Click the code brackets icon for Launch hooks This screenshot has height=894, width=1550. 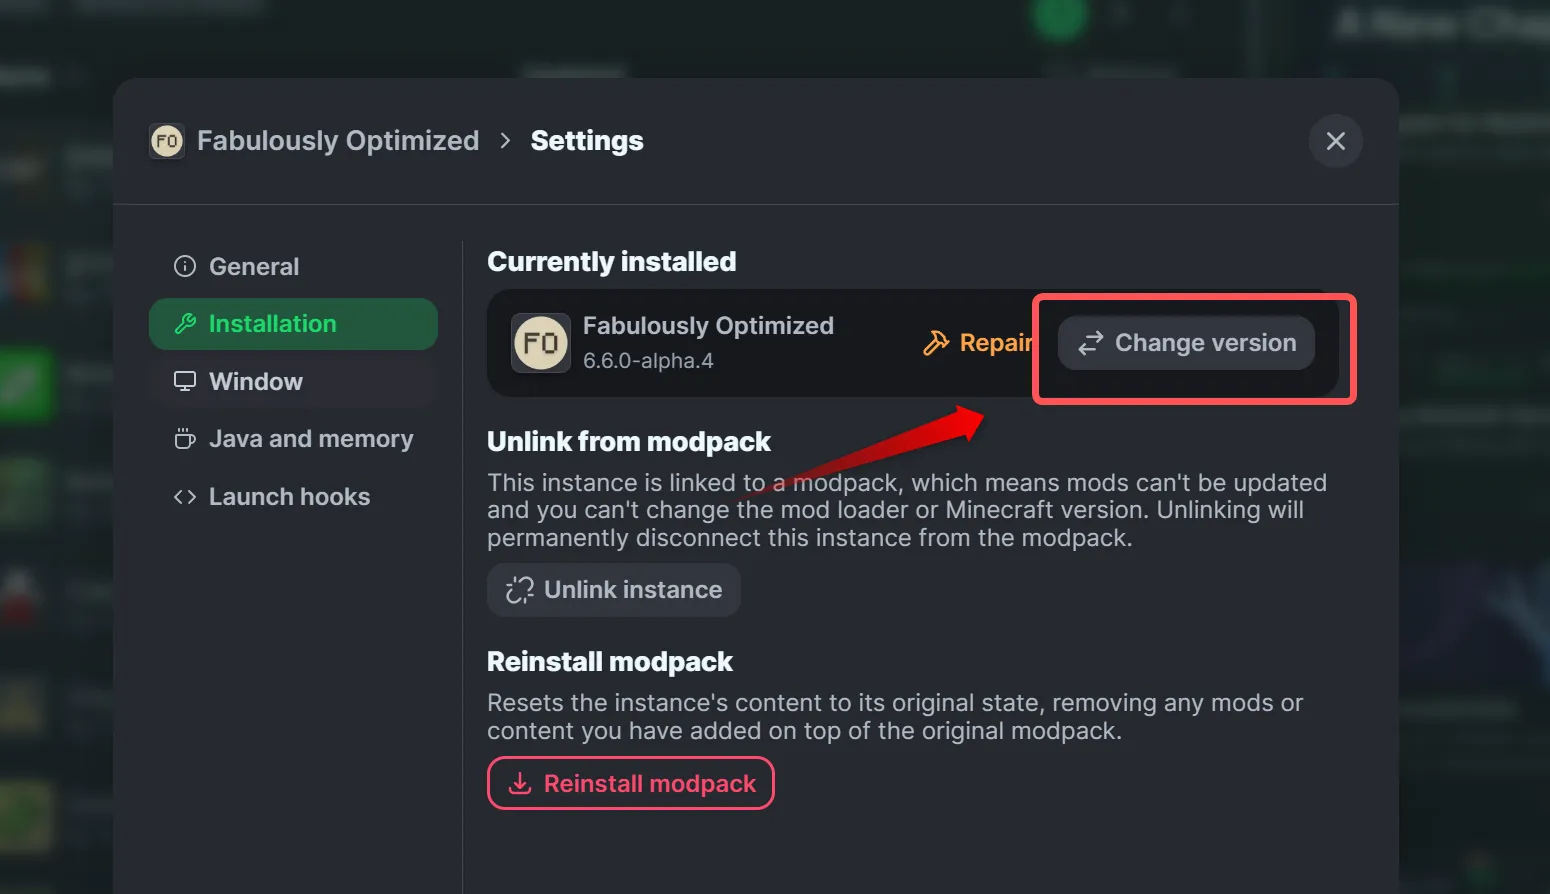pyautogui.click(x=185, y=497)
